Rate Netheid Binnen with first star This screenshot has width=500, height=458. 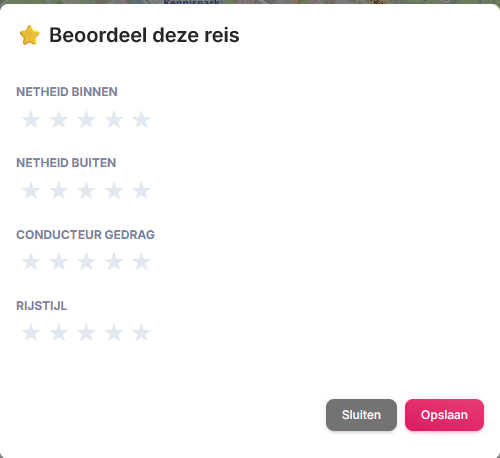[31, 119]
